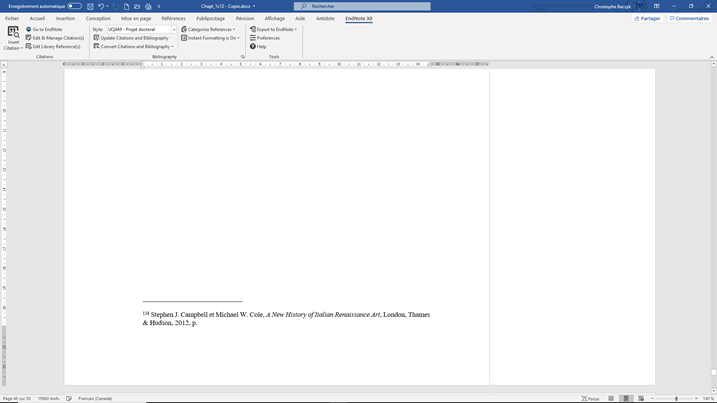
Task: Open the Style combo box UQAM - Projet doctoral
Action: (x=141, y=29)
